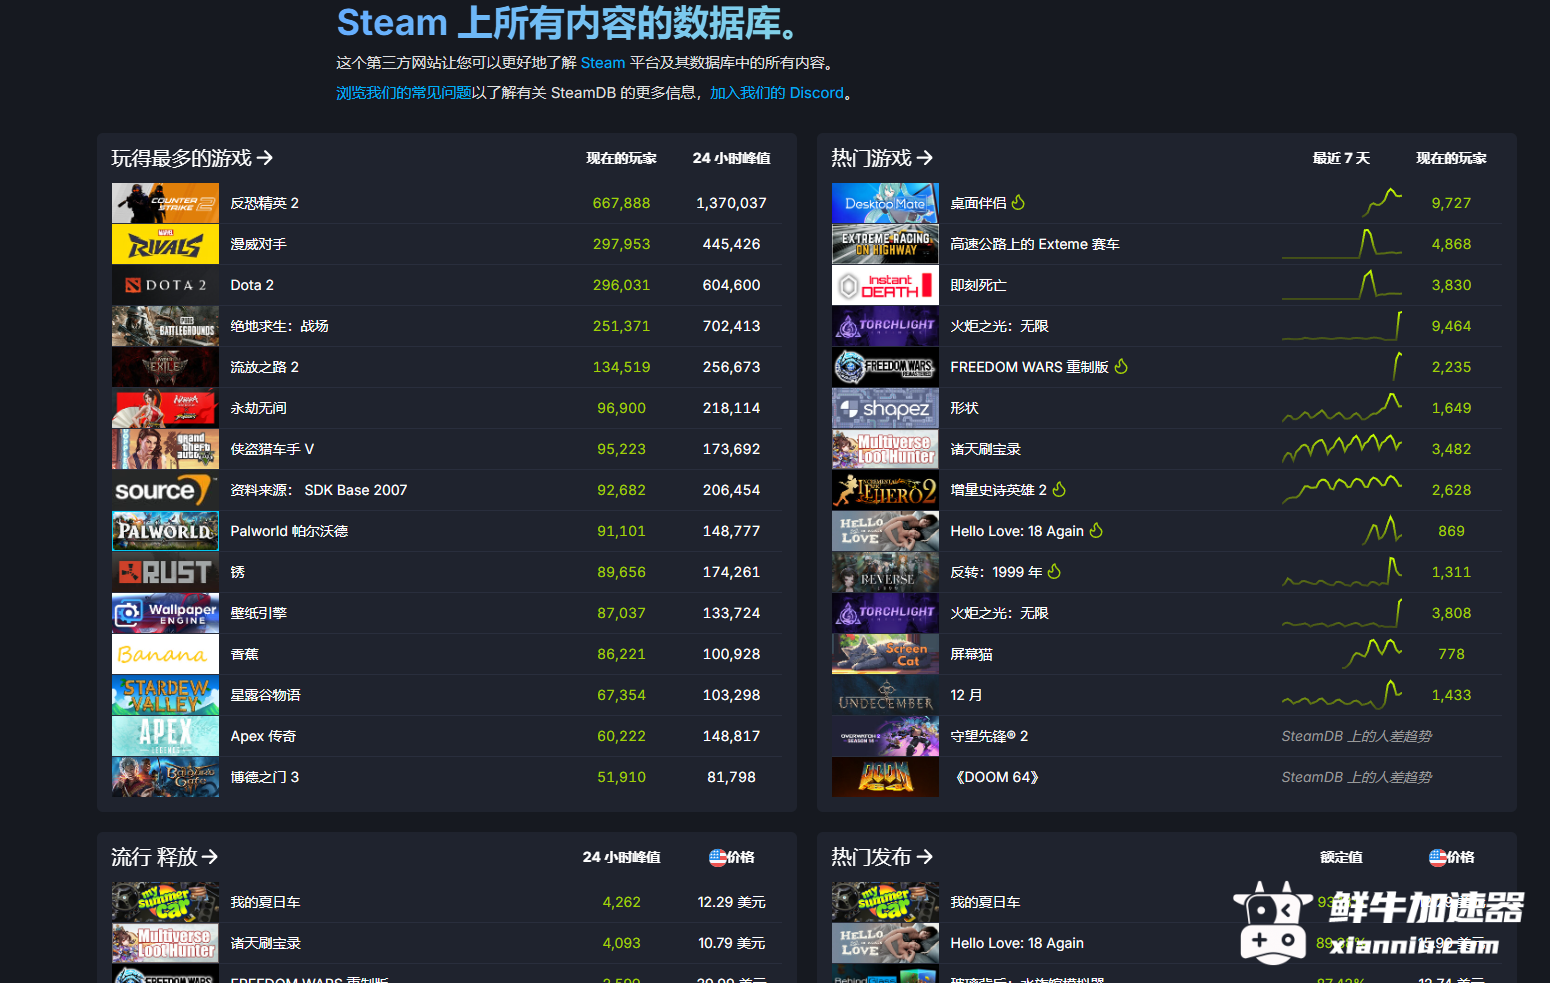The height and width of the screenshot is (983, 1550).
Task: Click the US flag icon in 流行释放 header
Action: 718,857
